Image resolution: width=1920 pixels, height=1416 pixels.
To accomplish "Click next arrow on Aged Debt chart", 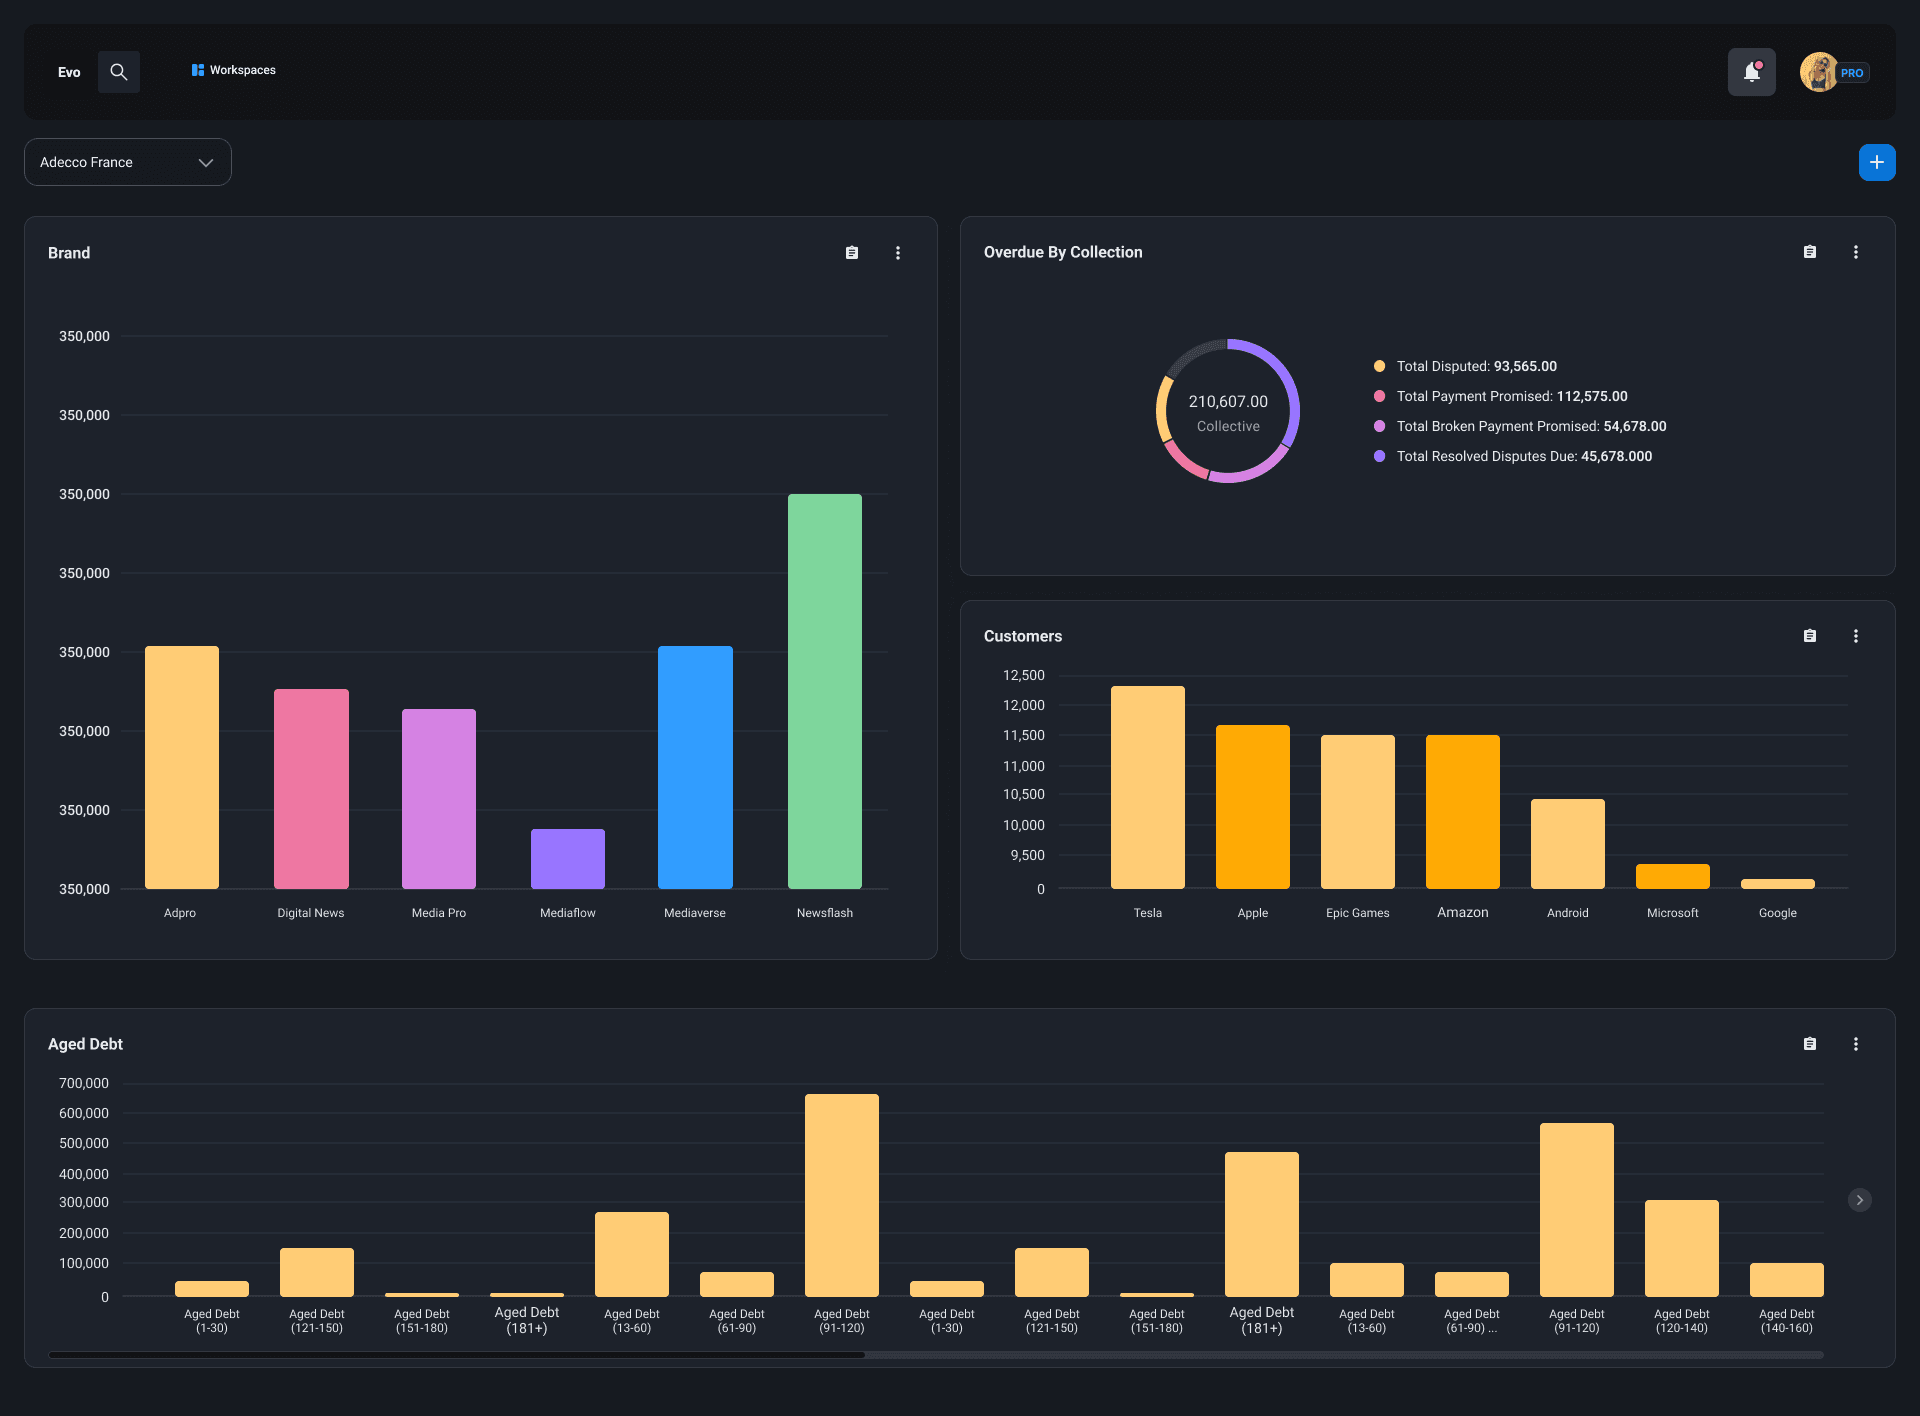I will coord(1859,1200).
